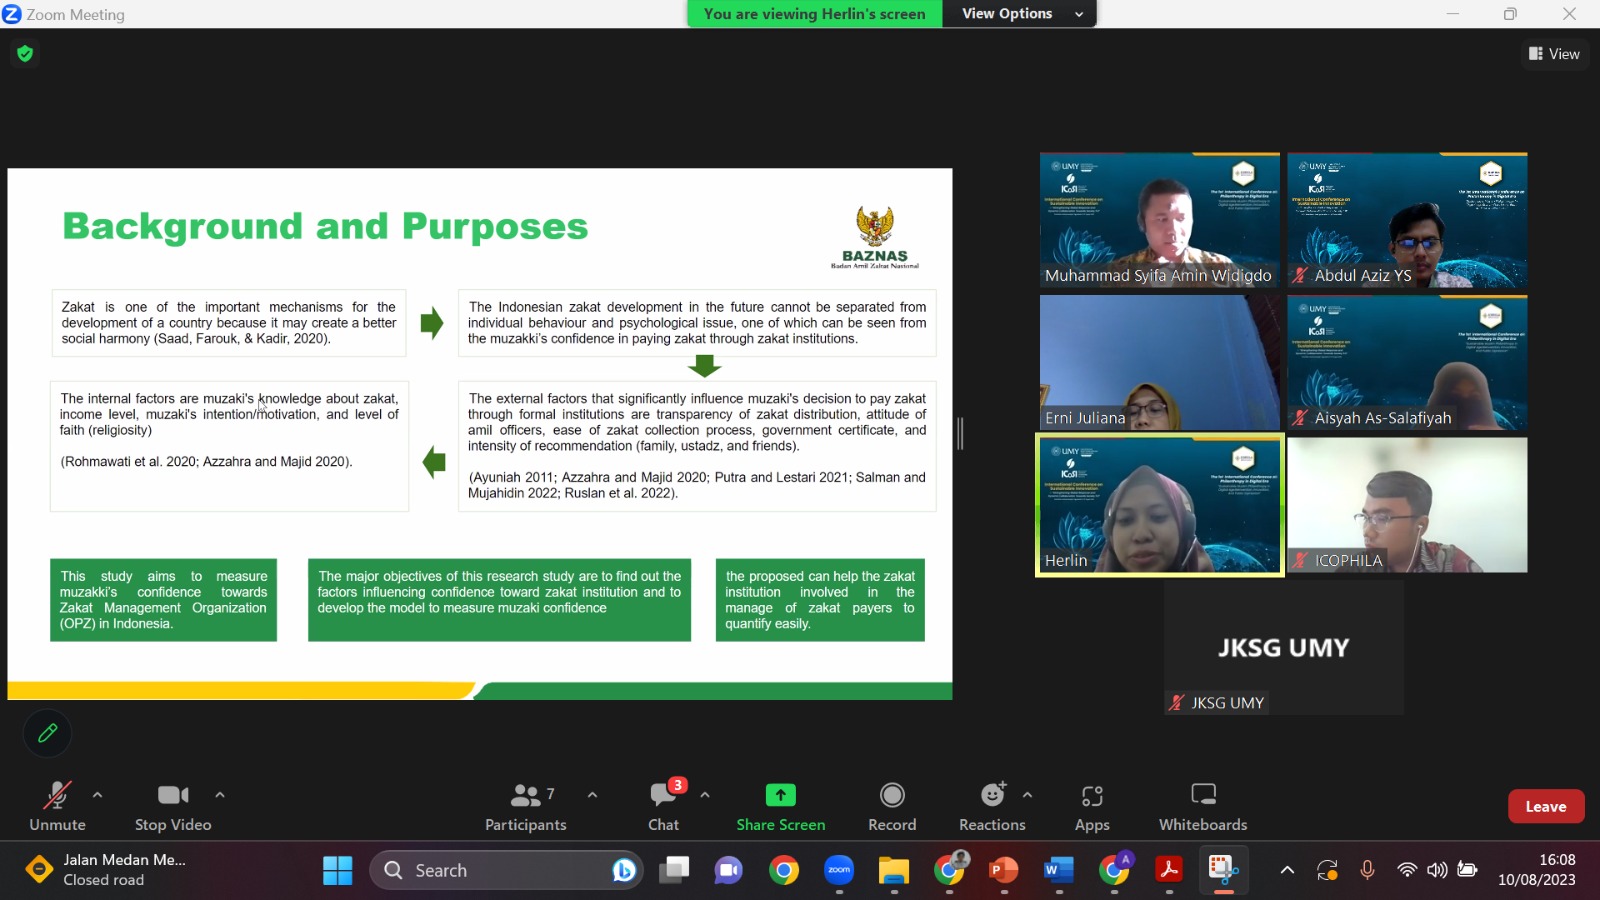This screenshot has width=1600, height=900.
Task: Click the green pencil annotate icon
Action: coord(47,733)
